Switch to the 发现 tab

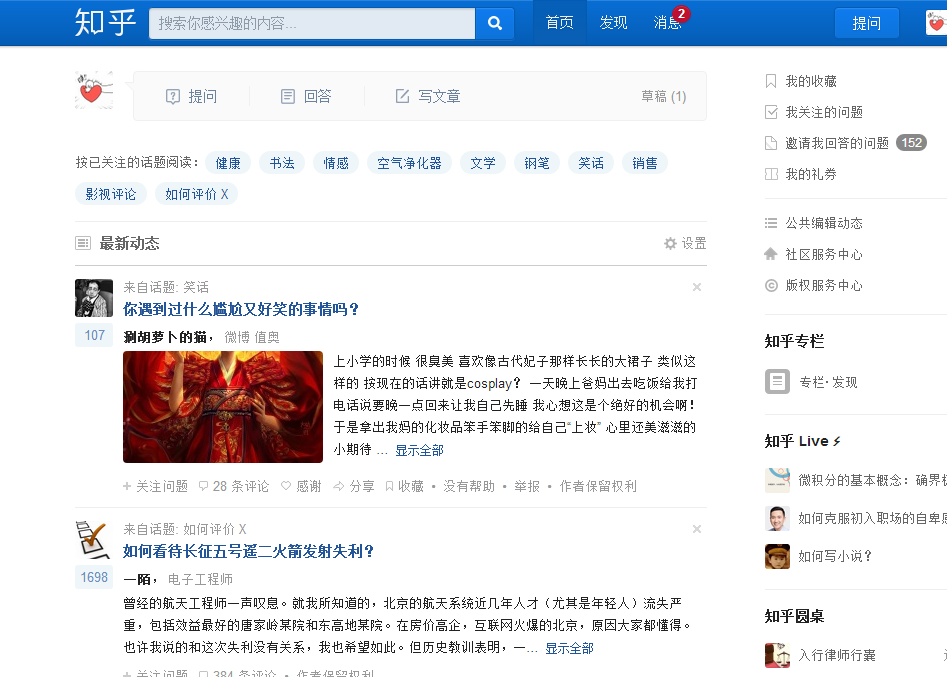pos(612,22)
